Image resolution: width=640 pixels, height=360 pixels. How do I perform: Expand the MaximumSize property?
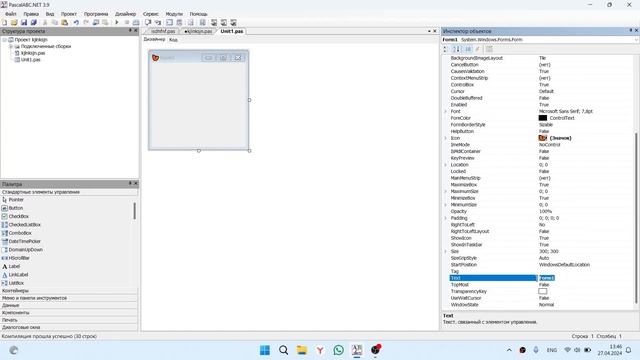445,191
